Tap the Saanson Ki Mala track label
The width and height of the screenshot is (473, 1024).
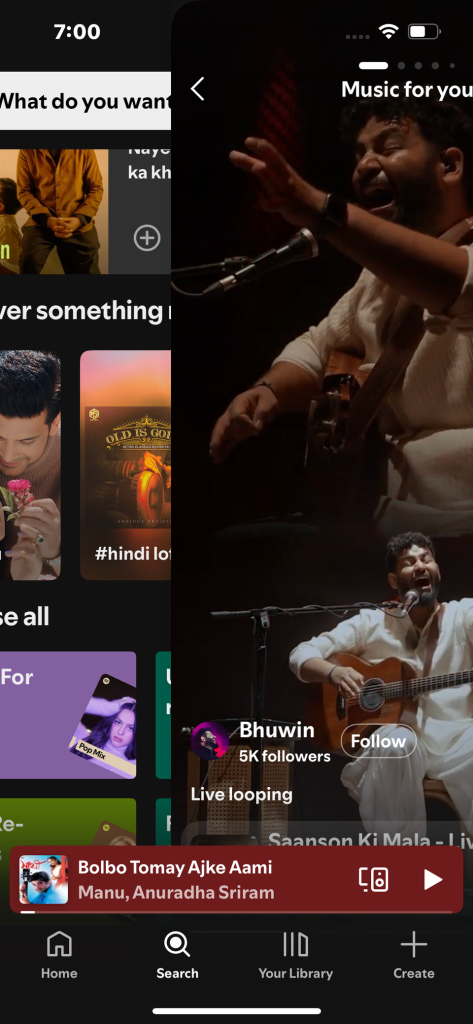[x=370, y=840]
